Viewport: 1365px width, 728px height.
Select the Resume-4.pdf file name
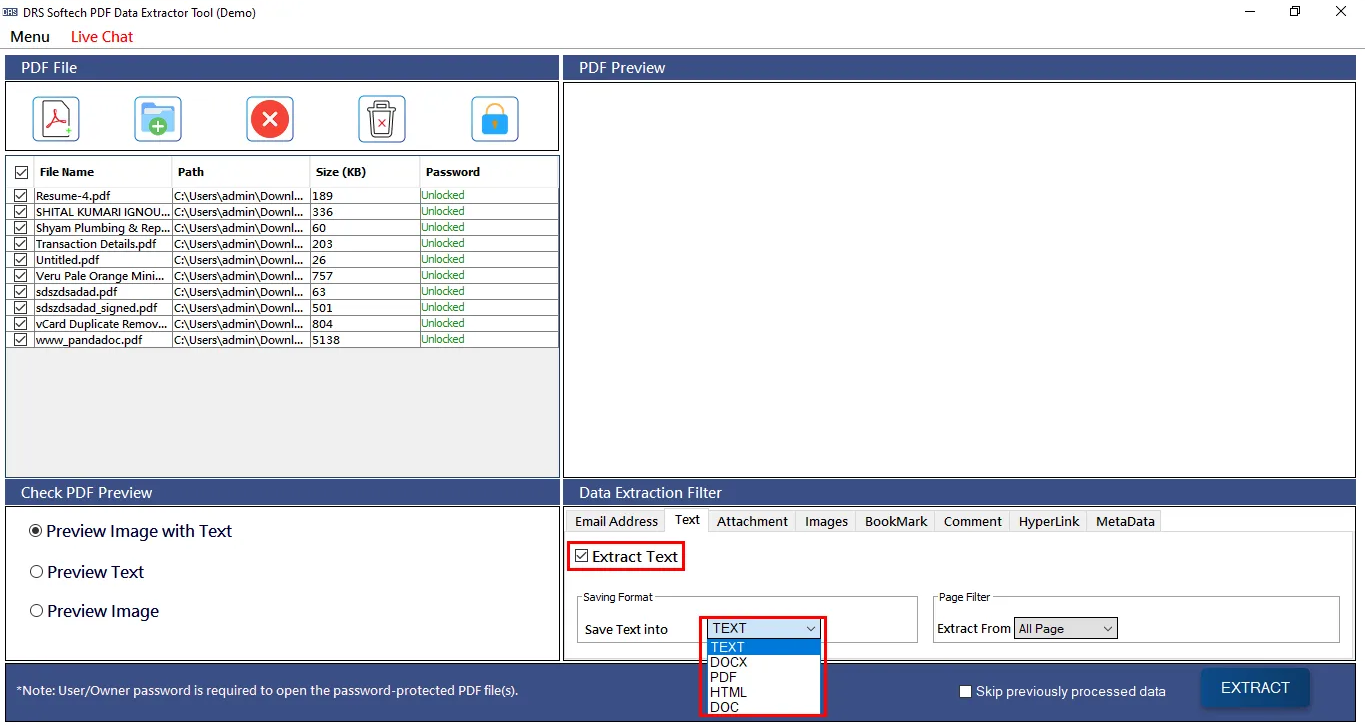tap(73, 196)
